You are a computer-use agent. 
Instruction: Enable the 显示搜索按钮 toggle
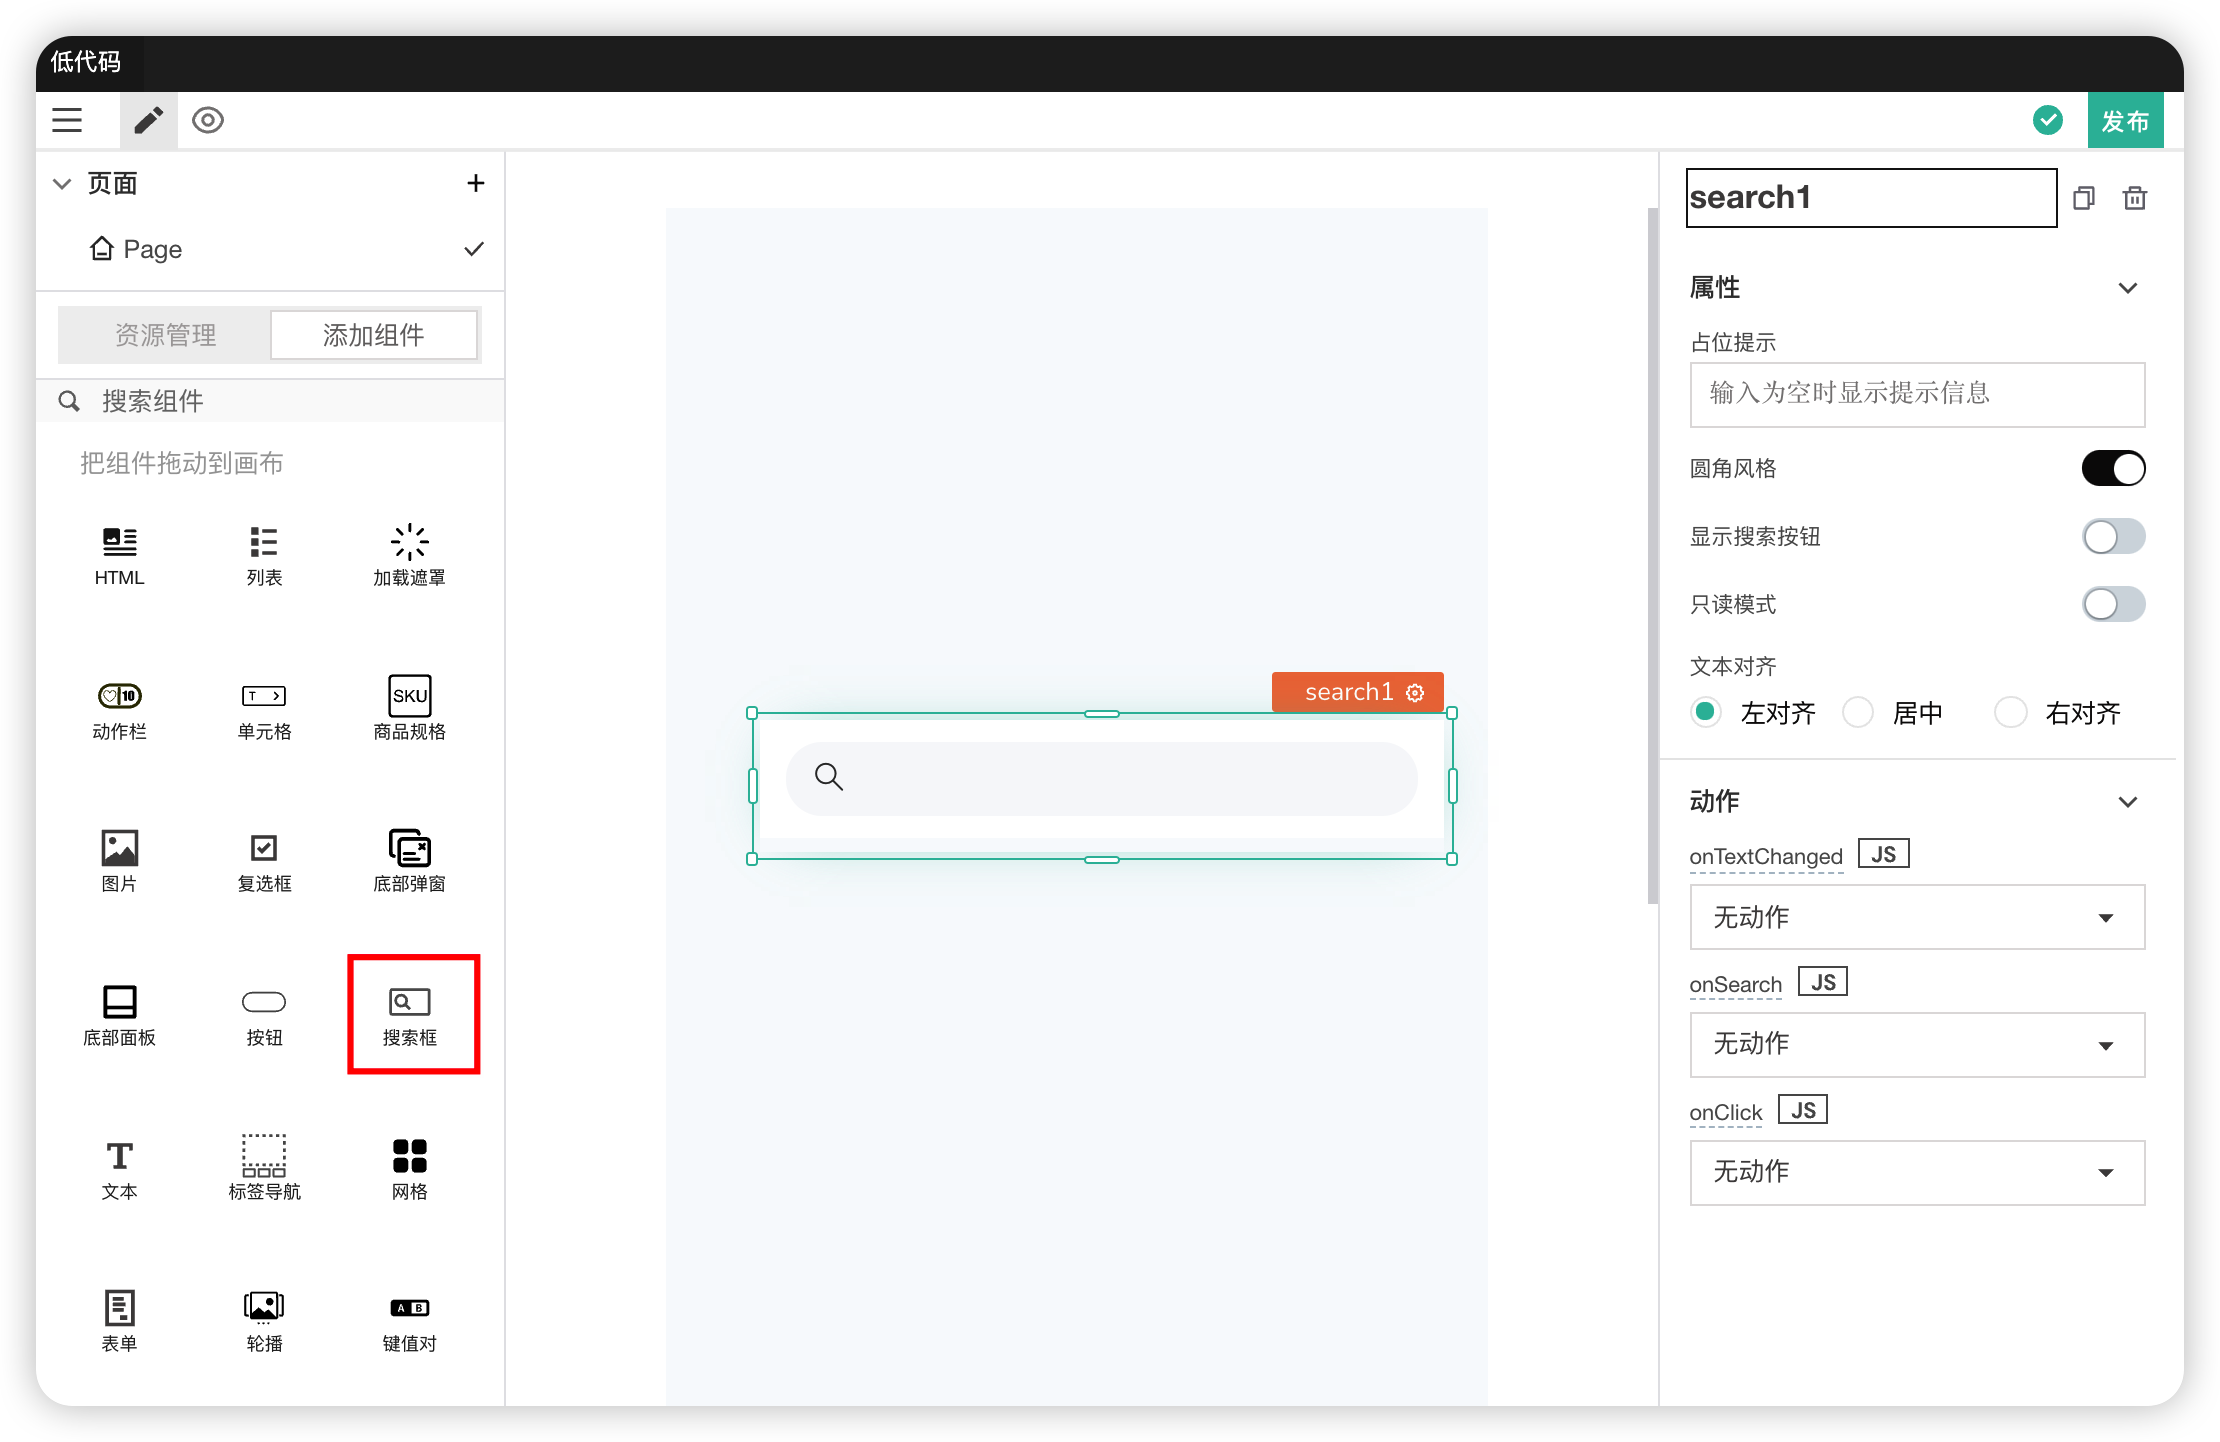tap(2112, 536)
